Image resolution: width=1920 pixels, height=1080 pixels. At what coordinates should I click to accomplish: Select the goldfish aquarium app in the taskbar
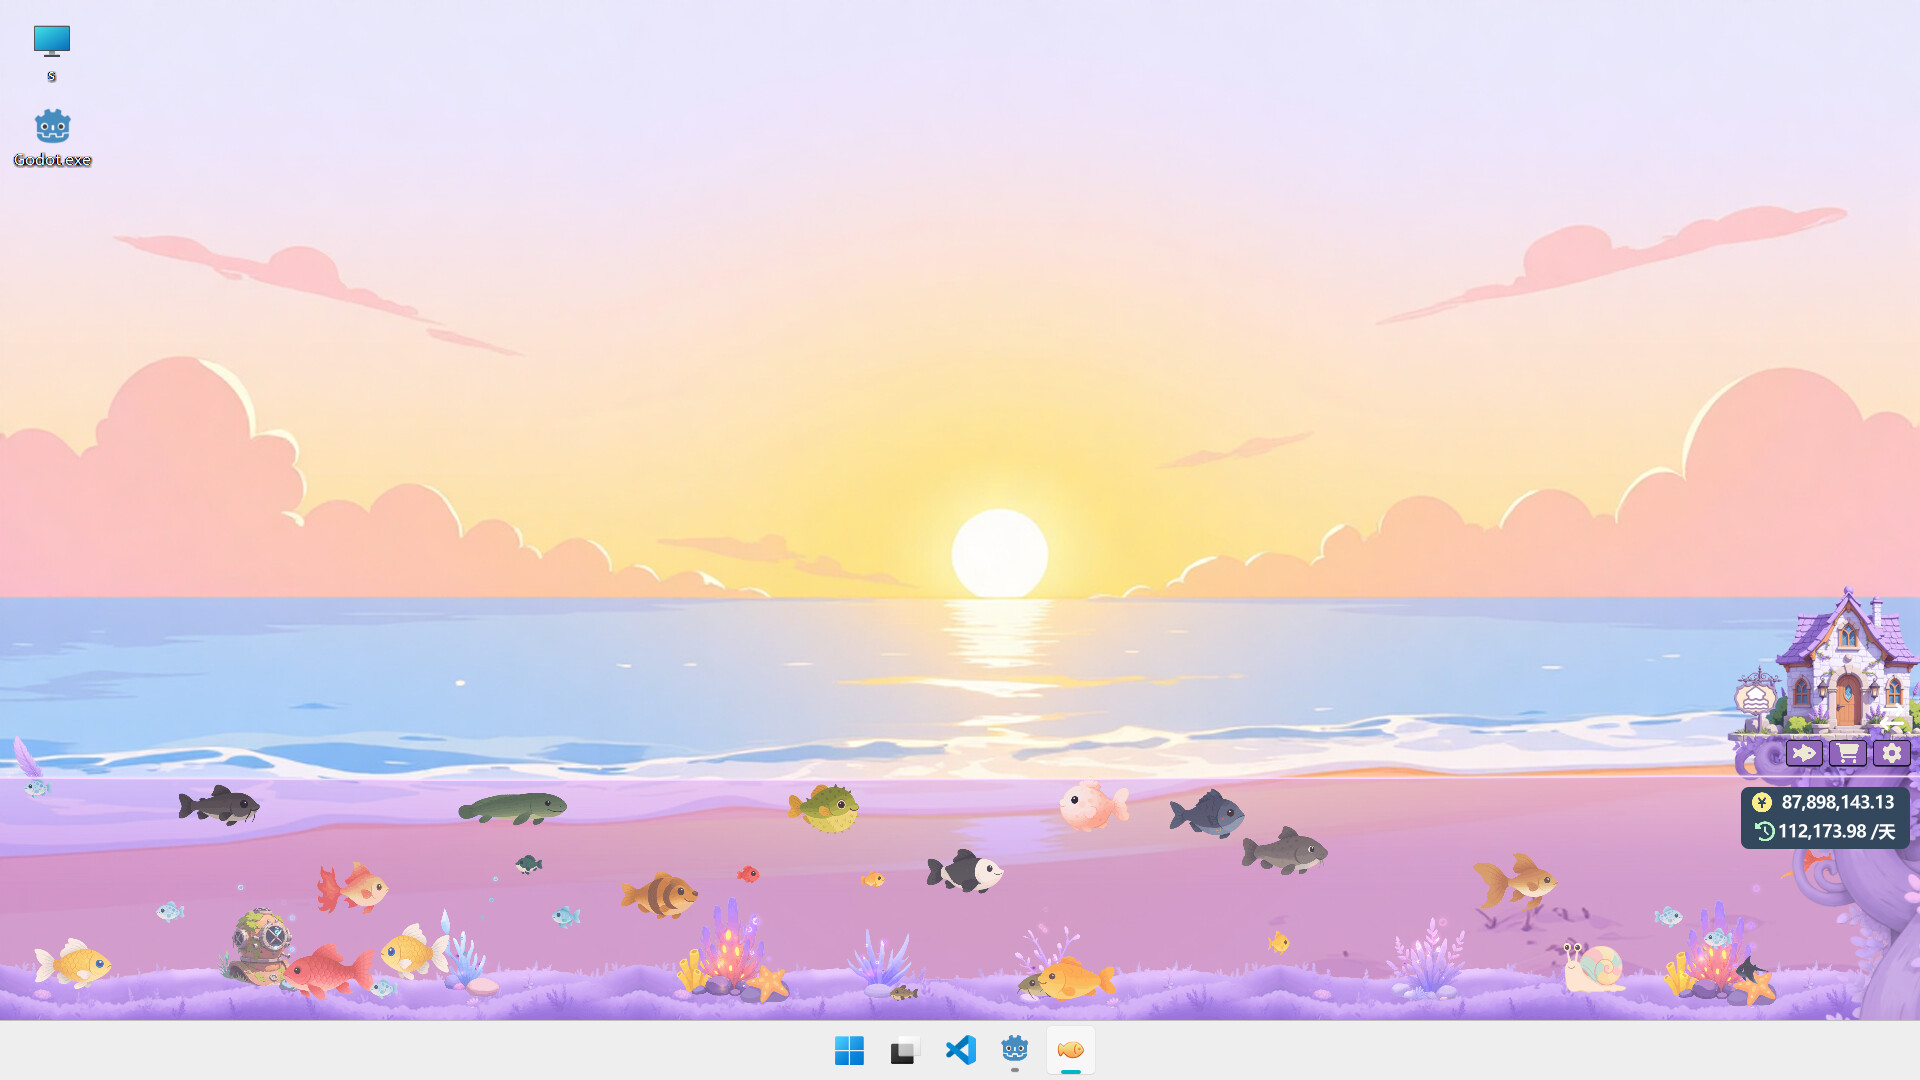point(1070,1050)
